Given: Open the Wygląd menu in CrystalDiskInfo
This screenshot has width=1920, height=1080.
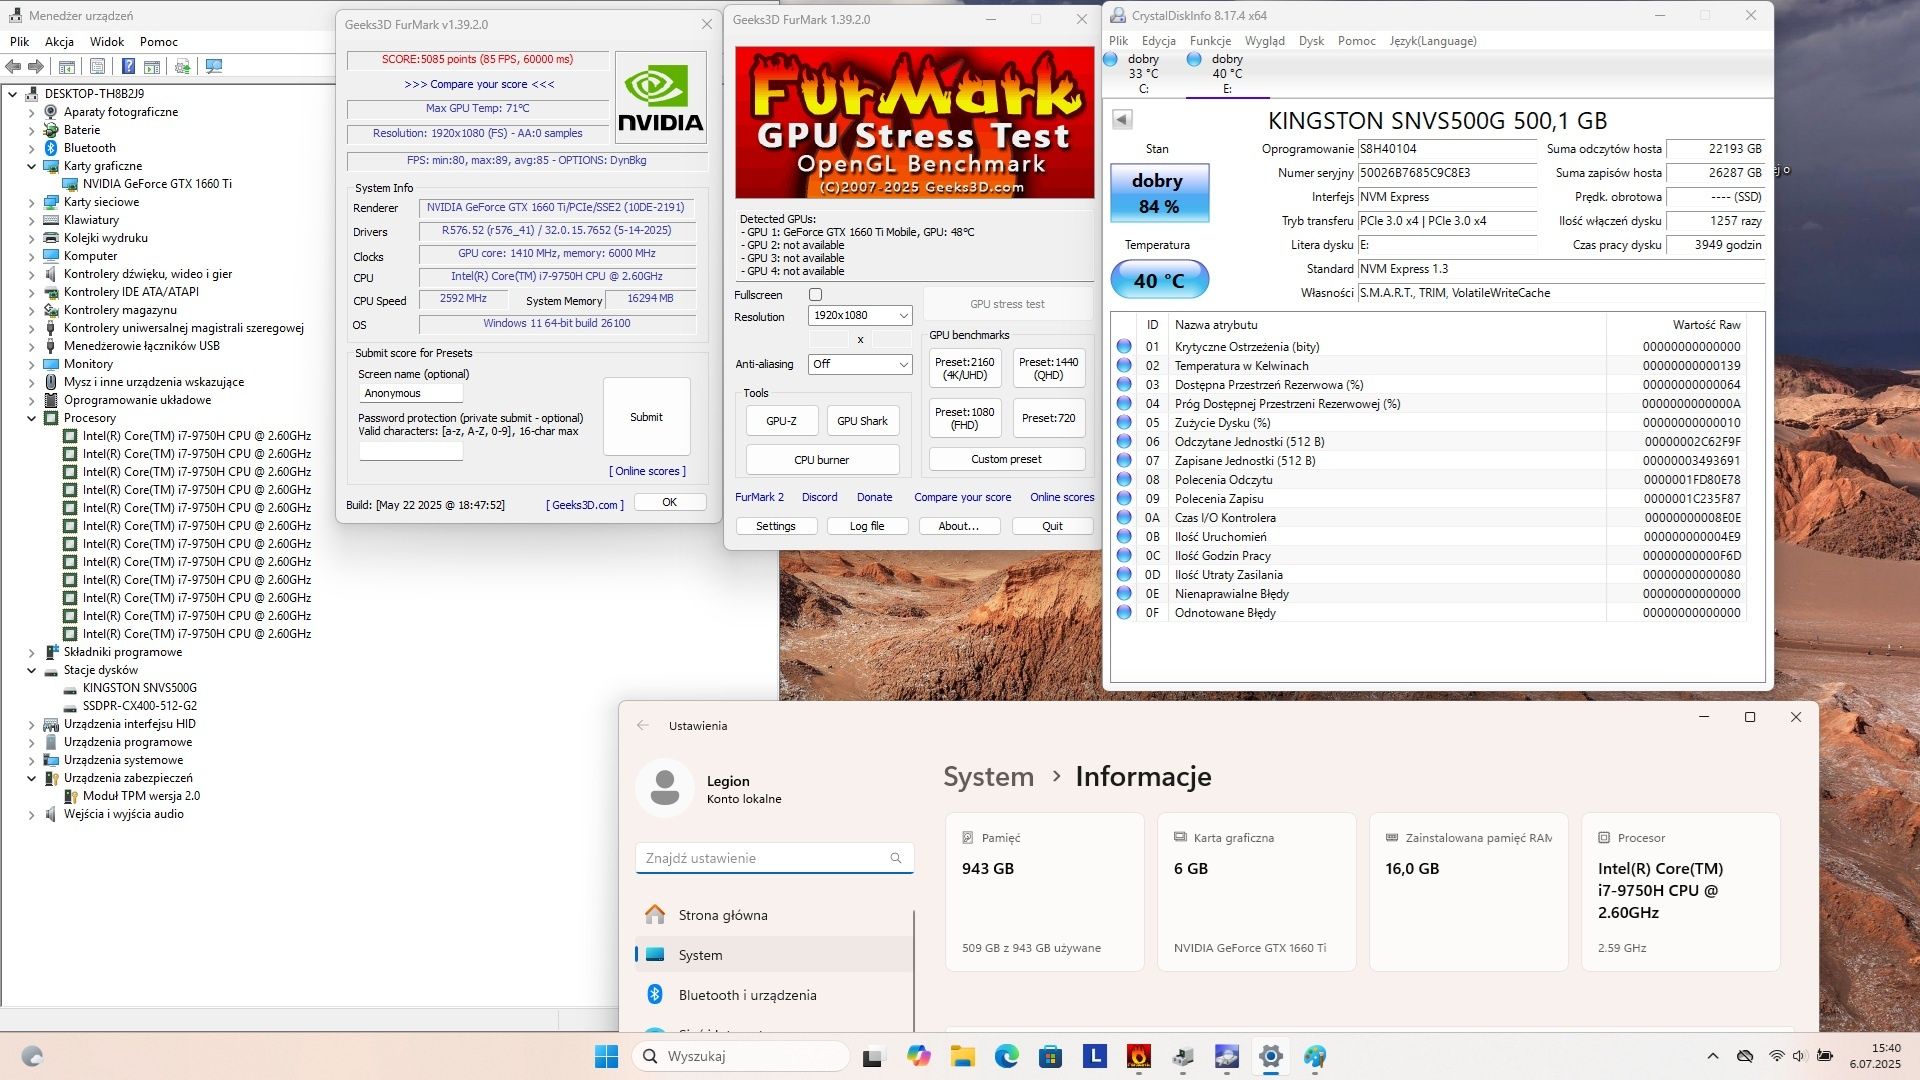Looking at the screenshot, I should tap(1264, 41).
